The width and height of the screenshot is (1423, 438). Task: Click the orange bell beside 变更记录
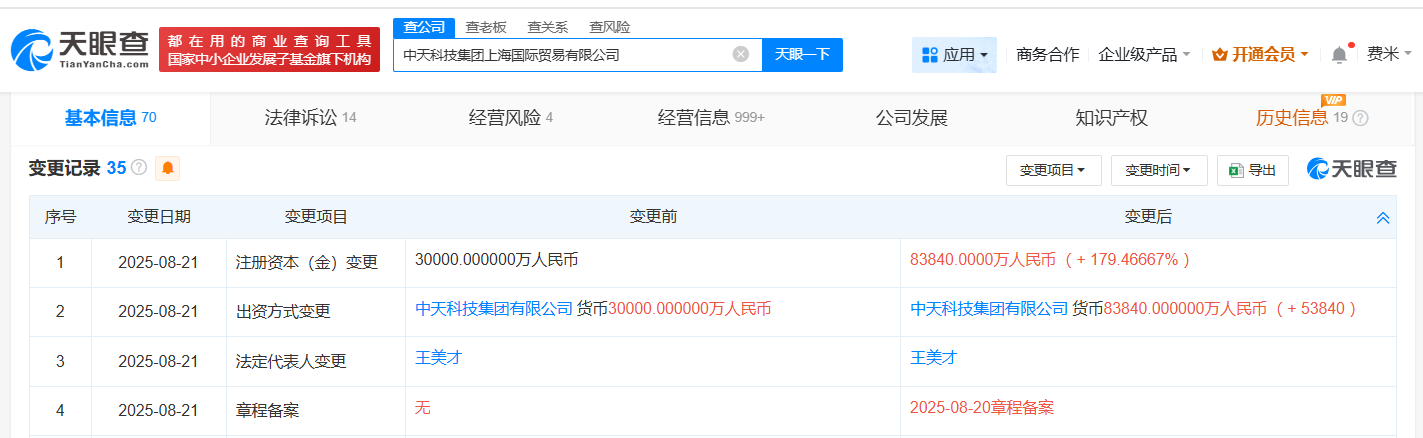pyautogui.click(x=168, y=168)
